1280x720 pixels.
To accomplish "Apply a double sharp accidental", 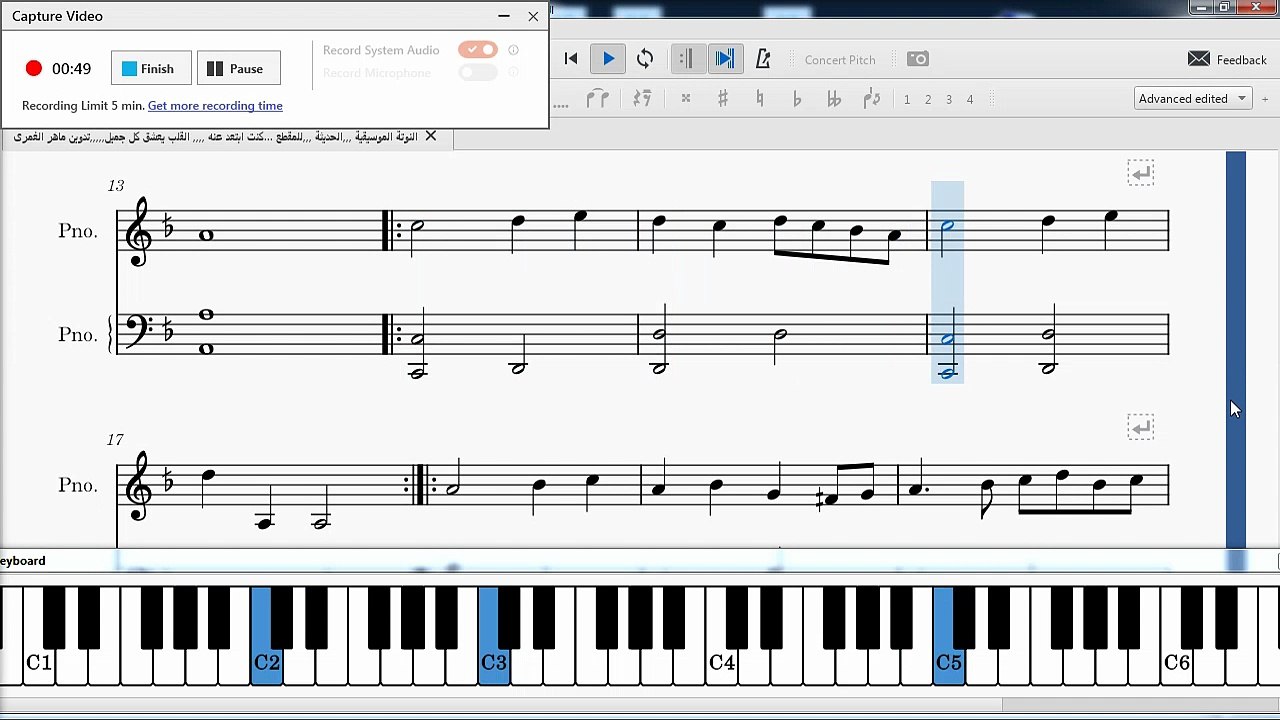I will [686, 99].
